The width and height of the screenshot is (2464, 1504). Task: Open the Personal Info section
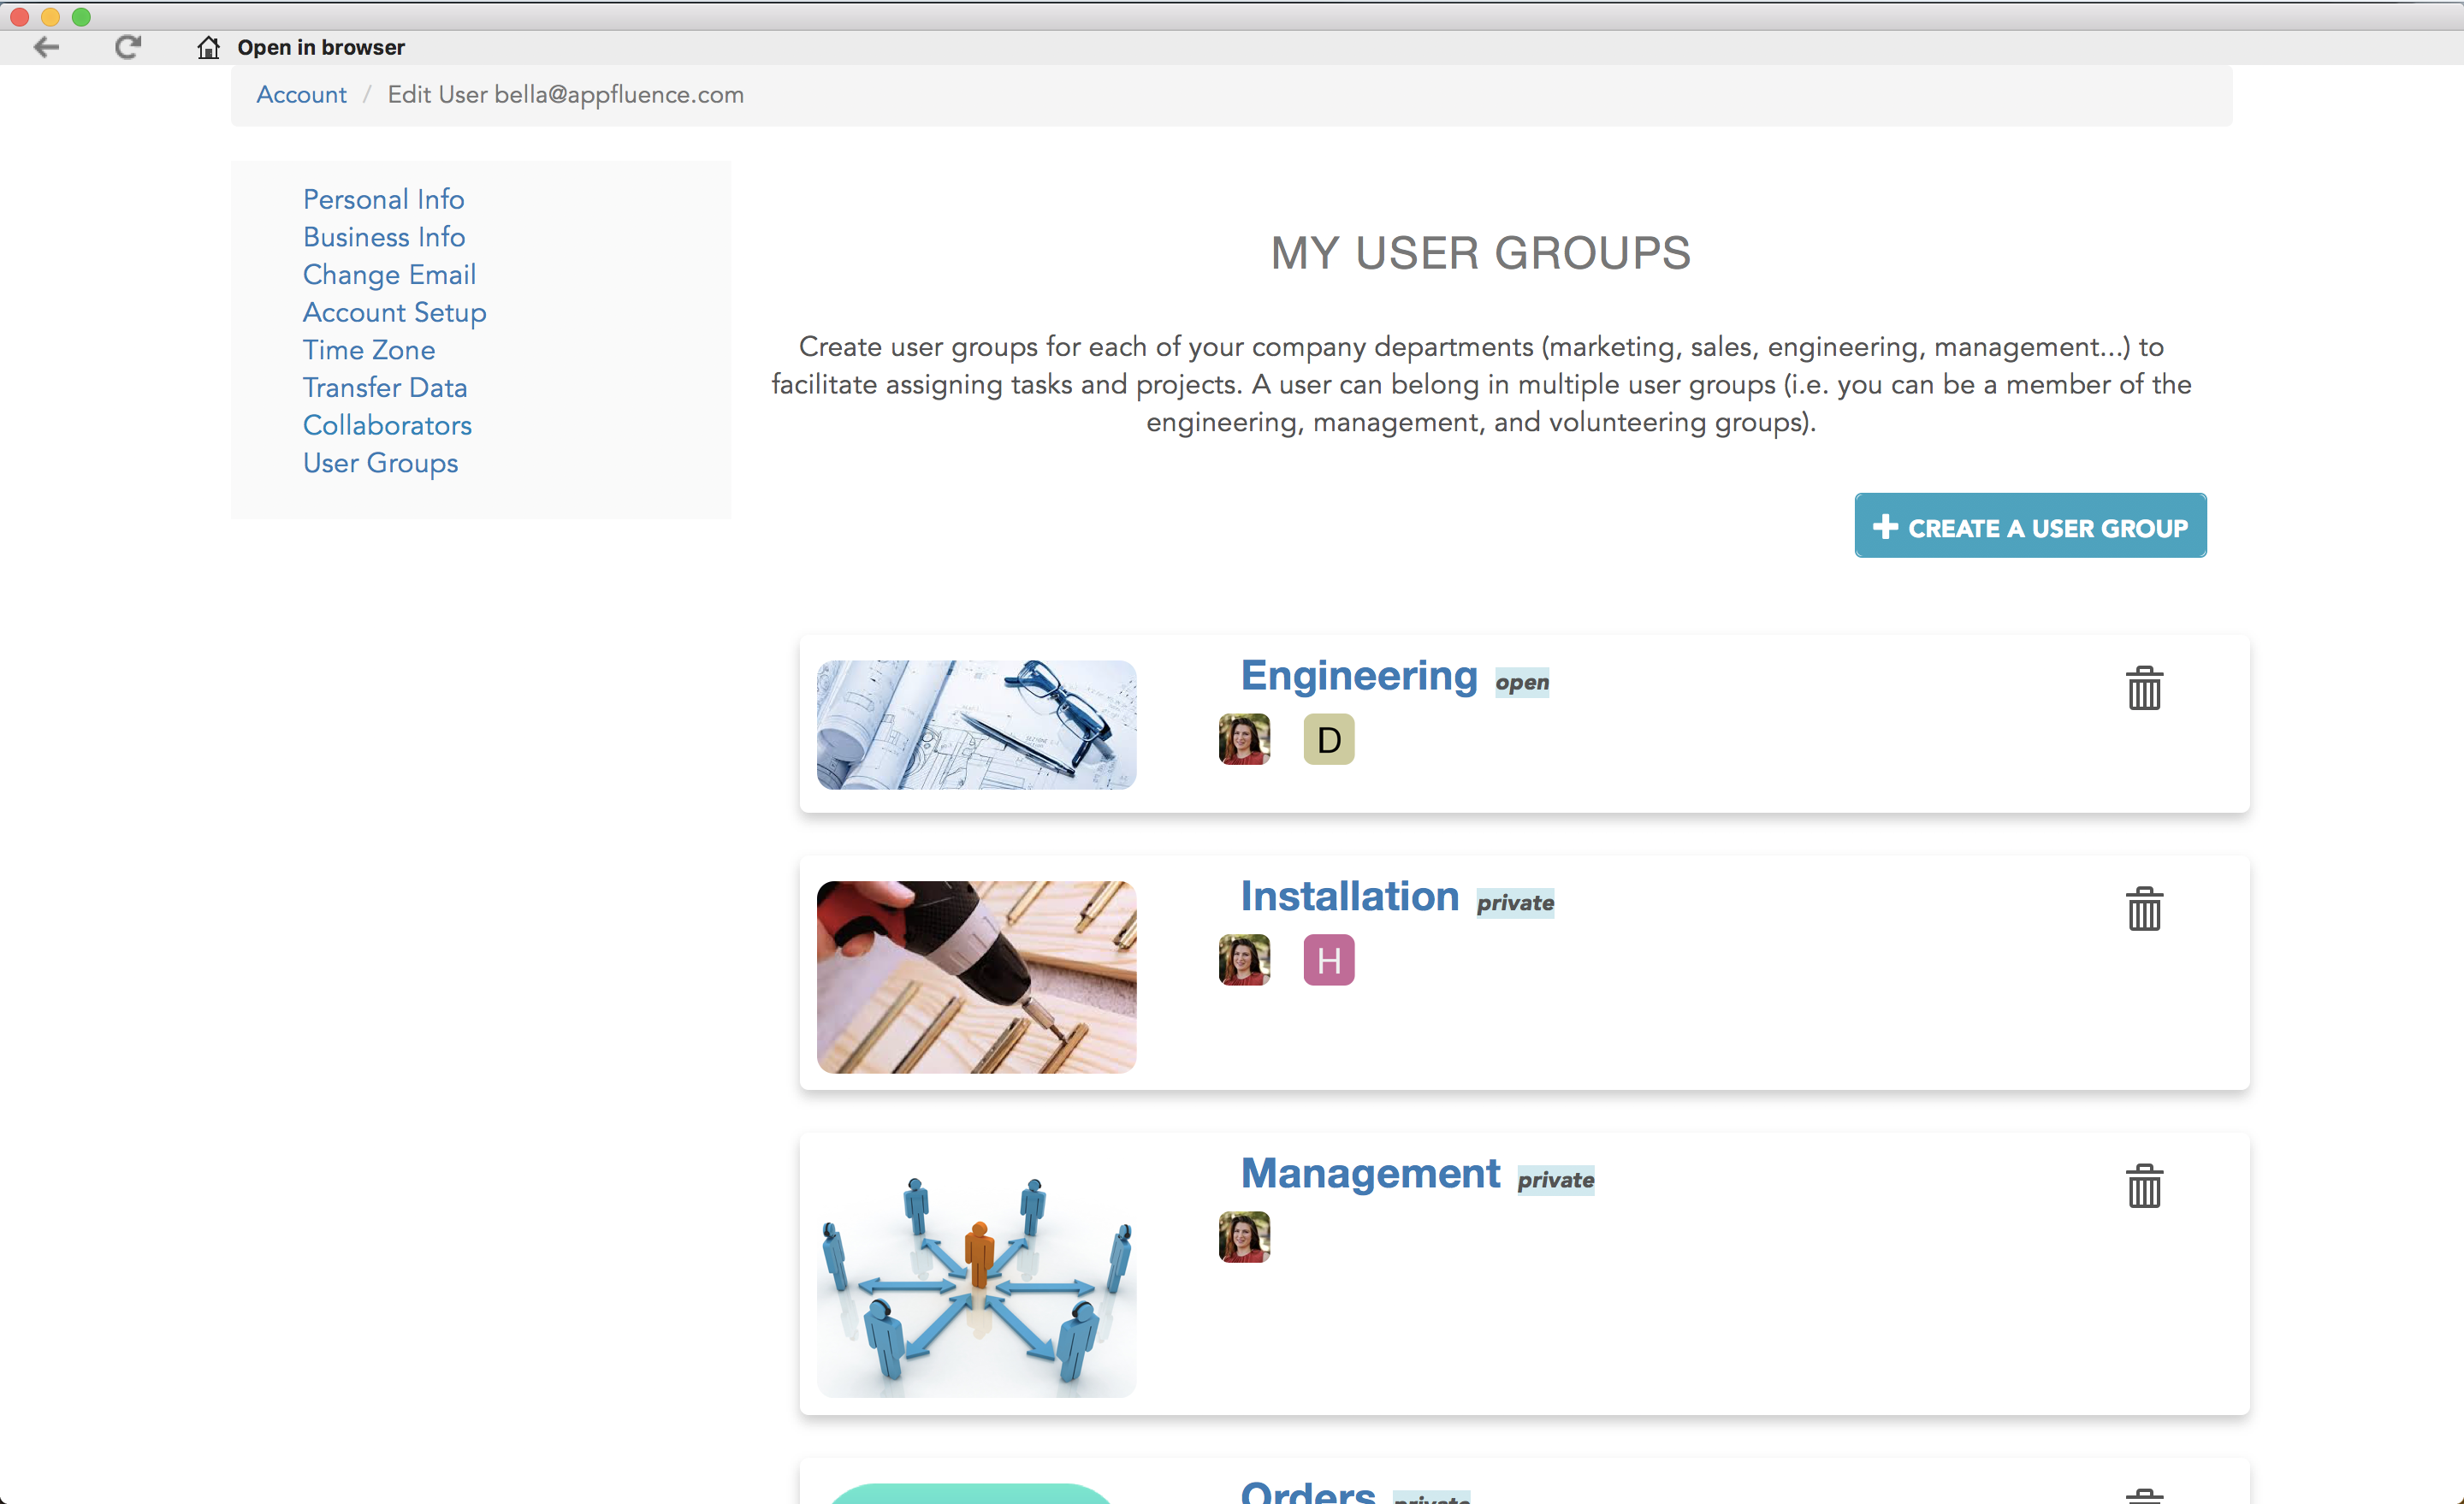[383, 199]
